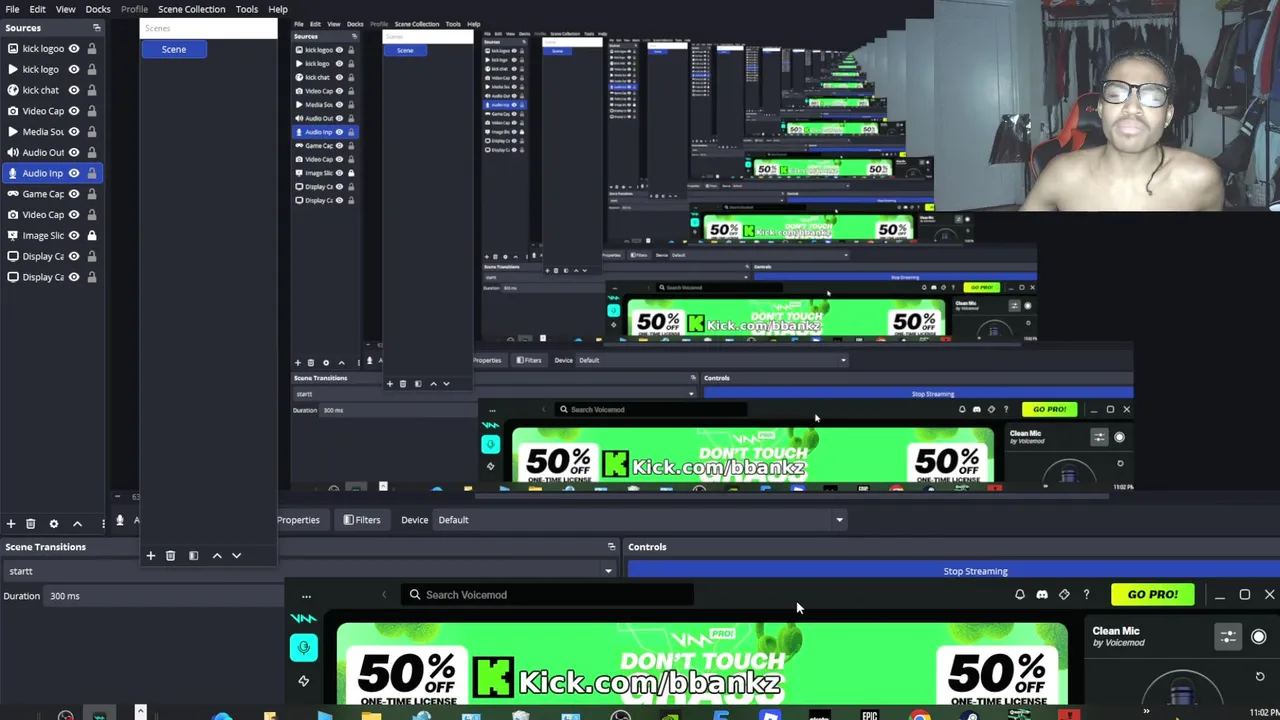Open Voicemod three-dots menu
Screen dimensions: 1280x720
[x=306, y=596]
